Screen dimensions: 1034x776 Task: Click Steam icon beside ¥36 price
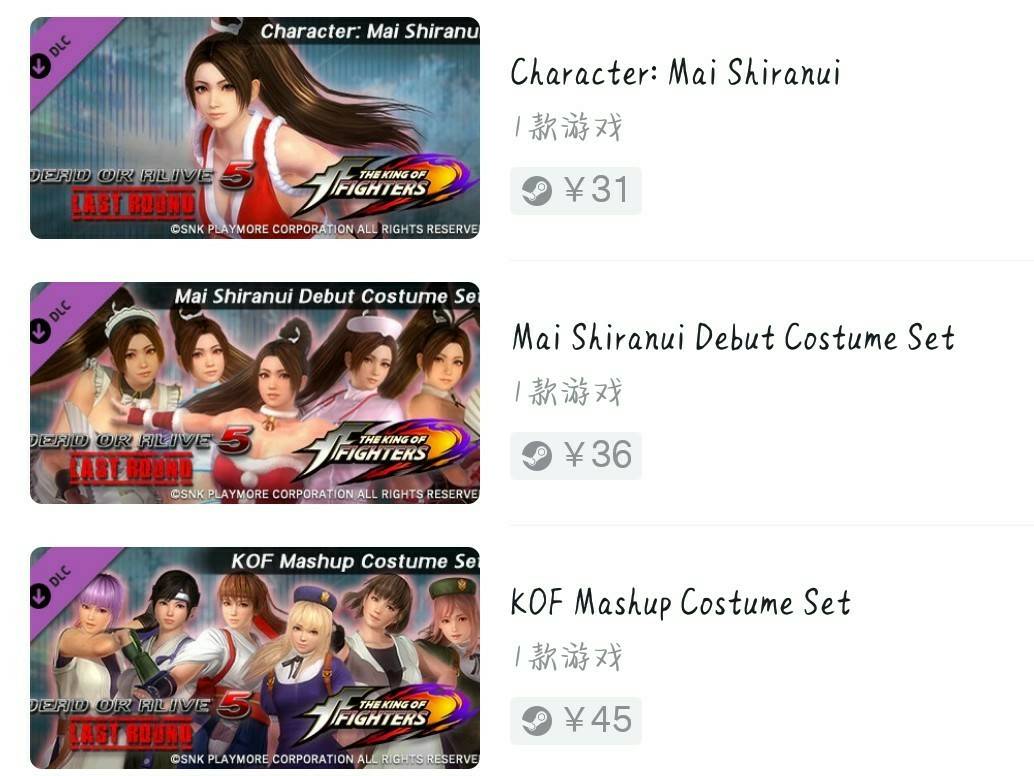[x=536, y=456]
